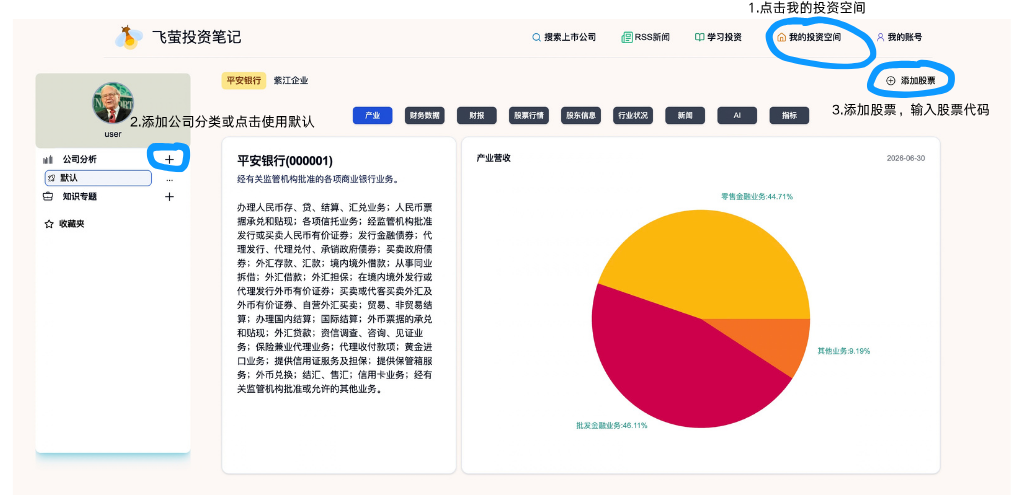Open 我的账号 menu
1024x500 pixels.
[899, 37]
